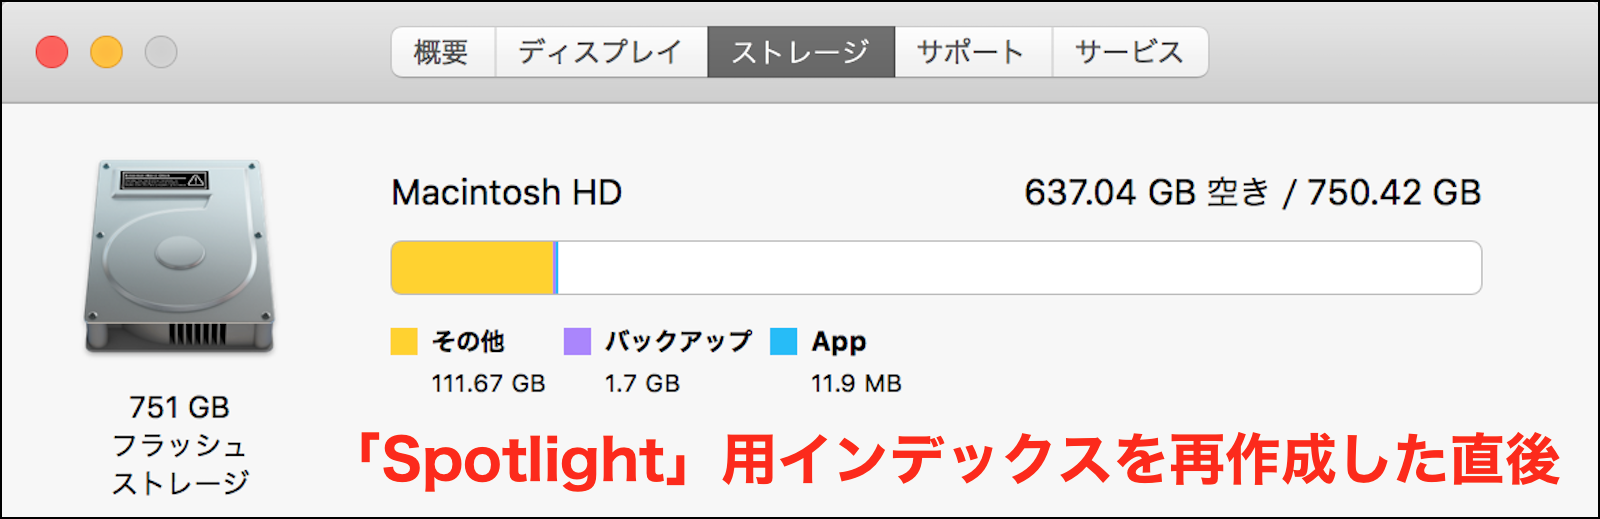Click the empty free-space portion of storage bar

pyautogui.click(x=1018, y=268)
